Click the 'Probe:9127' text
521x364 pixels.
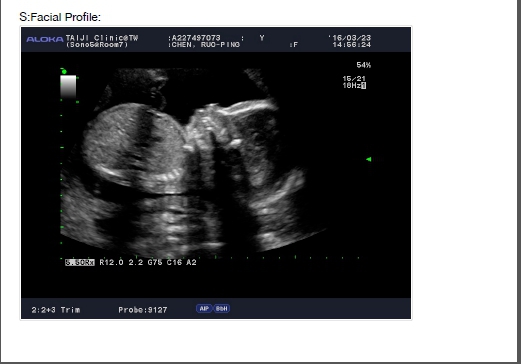(143, 310)
